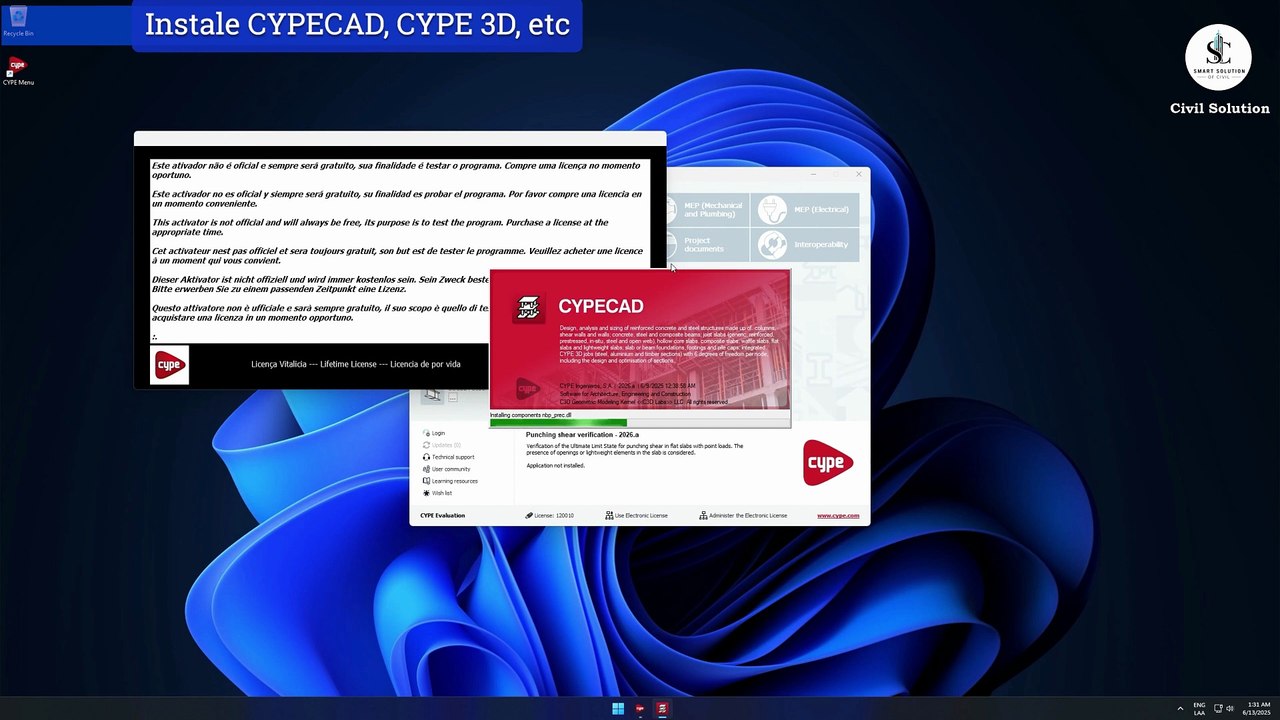Click the 'Installing components' status text
This screenshot has height=720, width=1280.
click(x=531, y=415)
